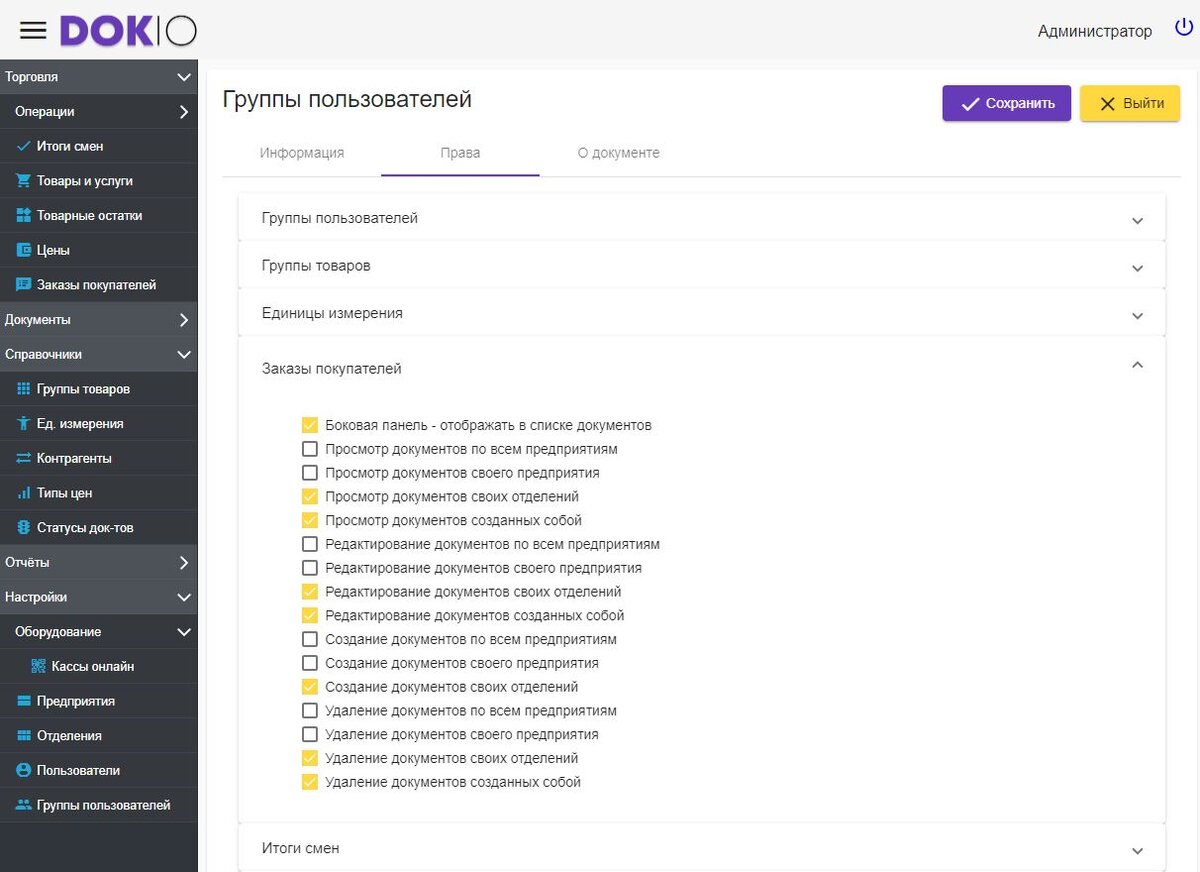The image size is (1200, 872).
Task: Click the group icon for Группы пользователей
Action: [25, 805]
